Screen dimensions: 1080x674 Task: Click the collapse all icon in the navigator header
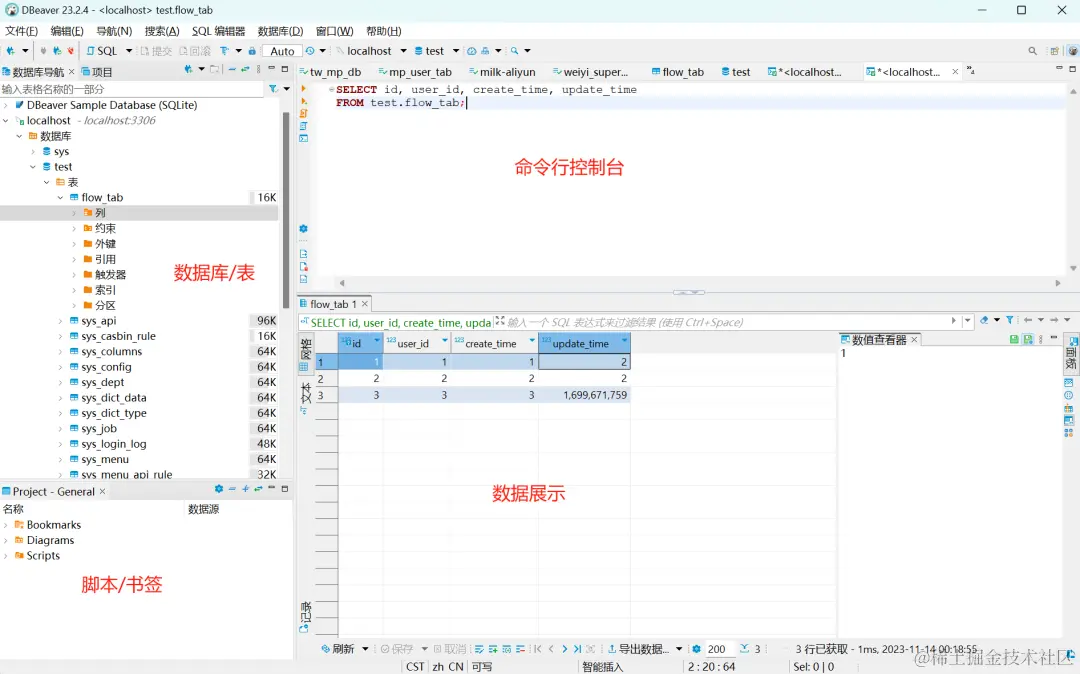click(232, 70)
